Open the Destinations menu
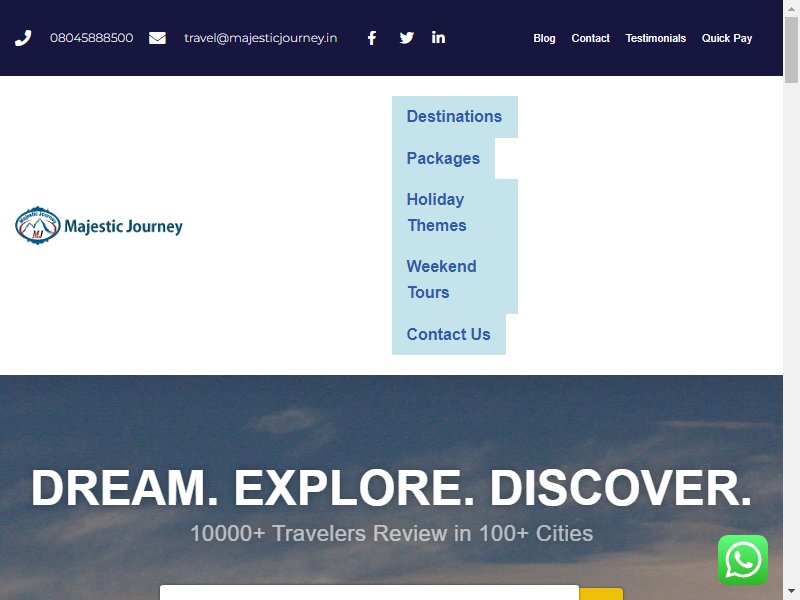Viewport: 800px width, 600px height. click(455, 117)
